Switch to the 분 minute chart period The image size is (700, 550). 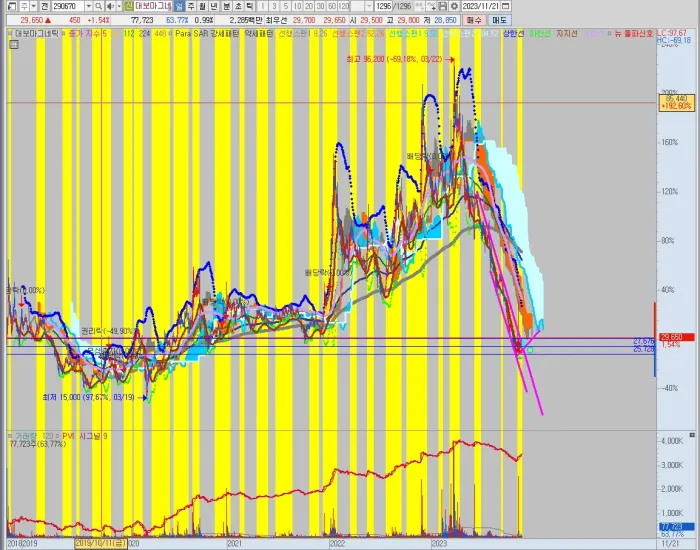tap(226, 6)
